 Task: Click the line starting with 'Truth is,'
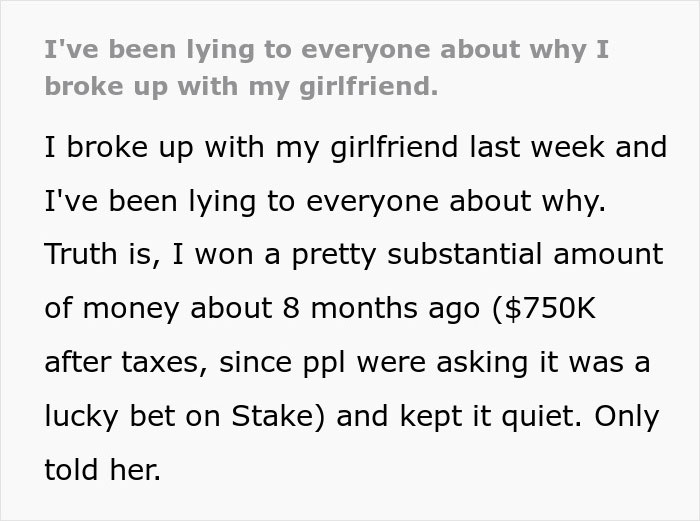point(354,254)
